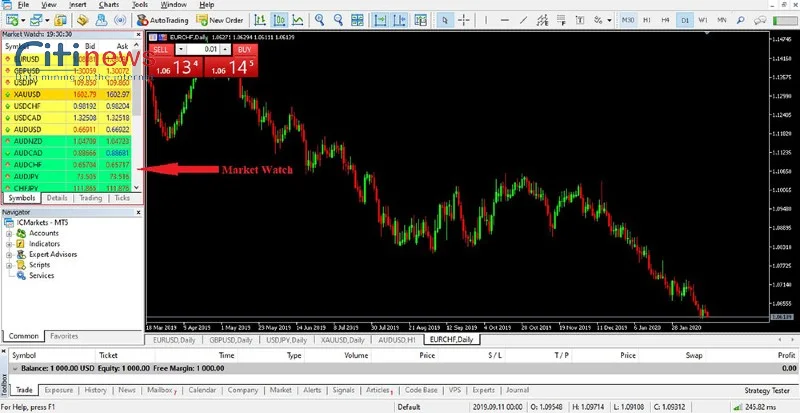Collapse the Balance summary row
Screen dimensions: 800x413
click(15, 368)
